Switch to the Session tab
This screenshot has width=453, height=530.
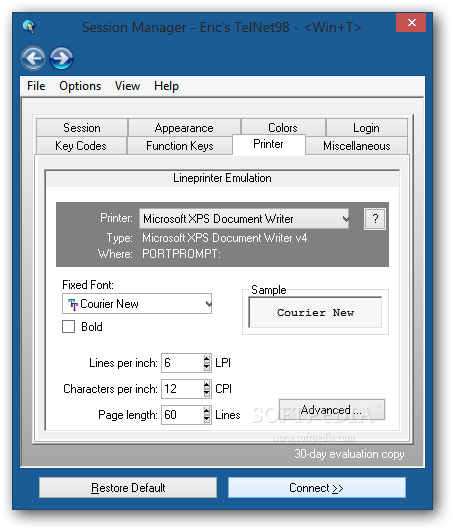click(x=82, y=128)
